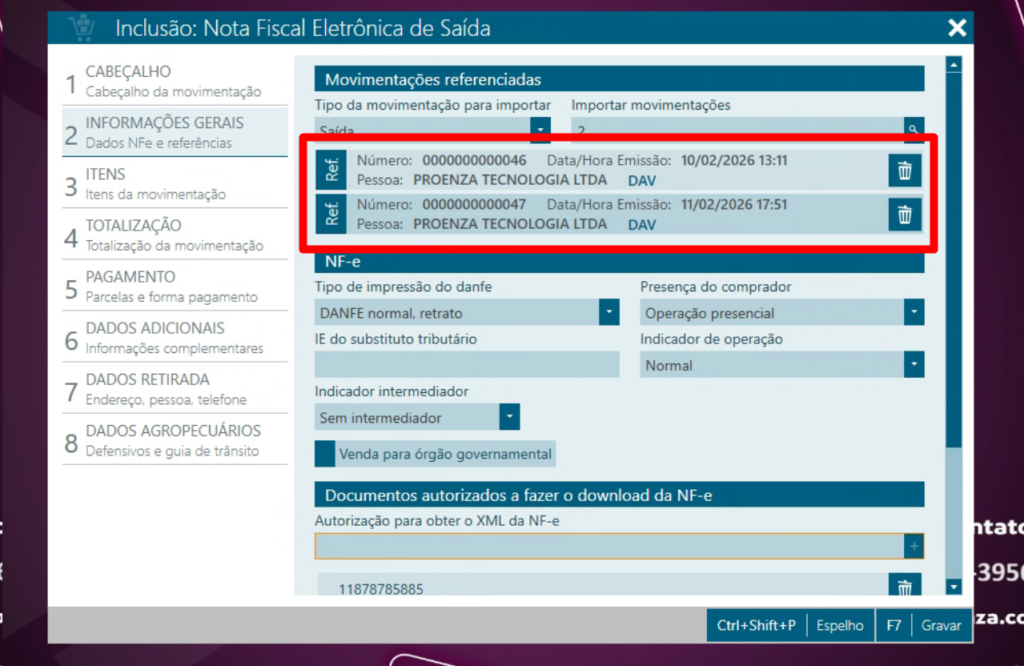The image size is (1024, 666).
Task: Click the search icon in Importar movimentações
Action: point(913,130)
